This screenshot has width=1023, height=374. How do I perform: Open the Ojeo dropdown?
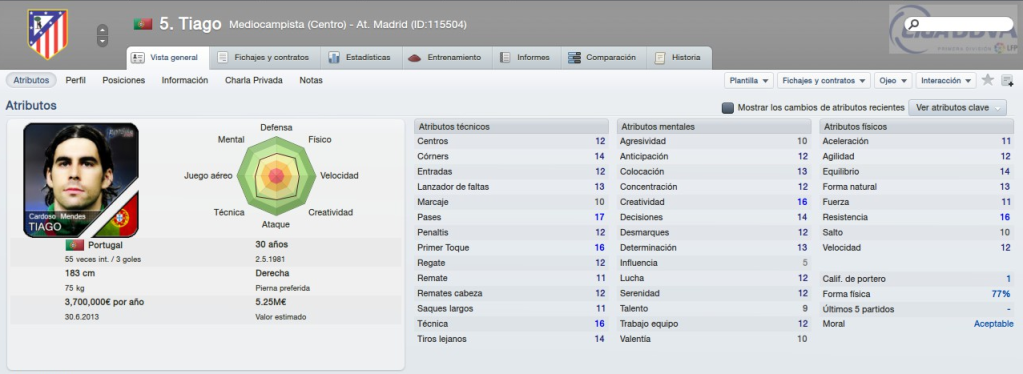click(893, 80)
